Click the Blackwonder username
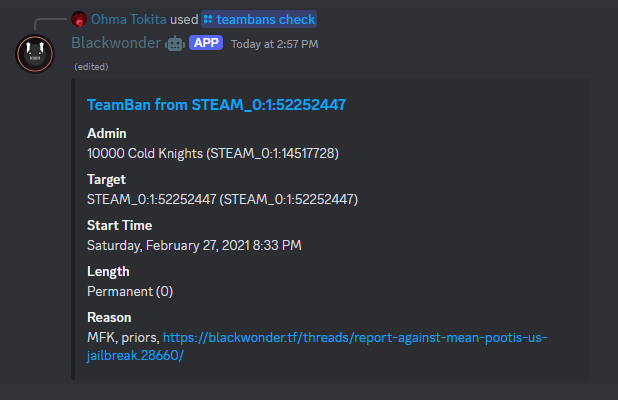Screen dimensions: 618x400 click(x=116, y=43)
